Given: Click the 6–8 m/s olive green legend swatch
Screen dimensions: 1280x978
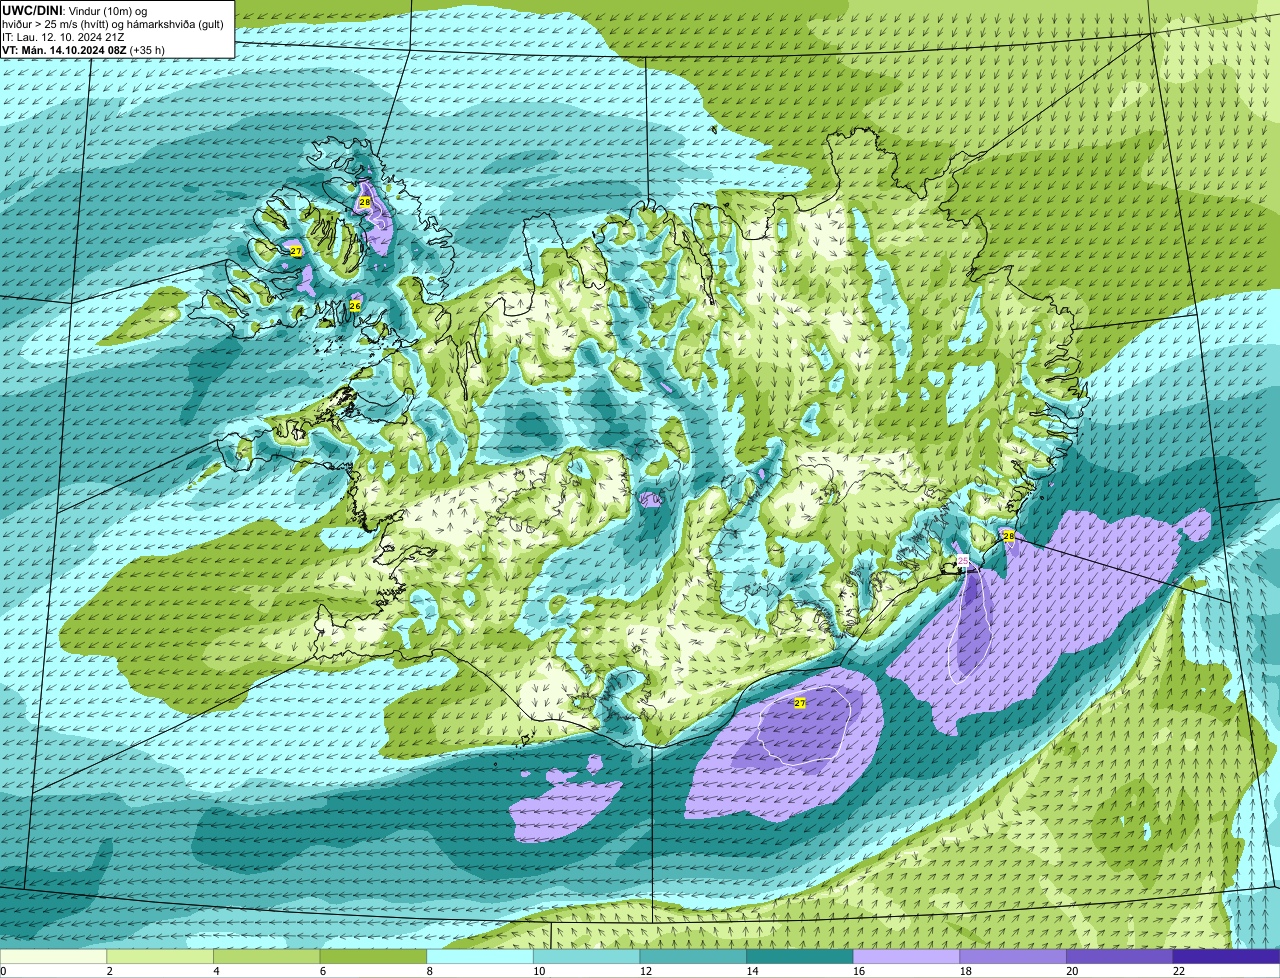Looking at the screenshot, I should (x=373, y=957).
